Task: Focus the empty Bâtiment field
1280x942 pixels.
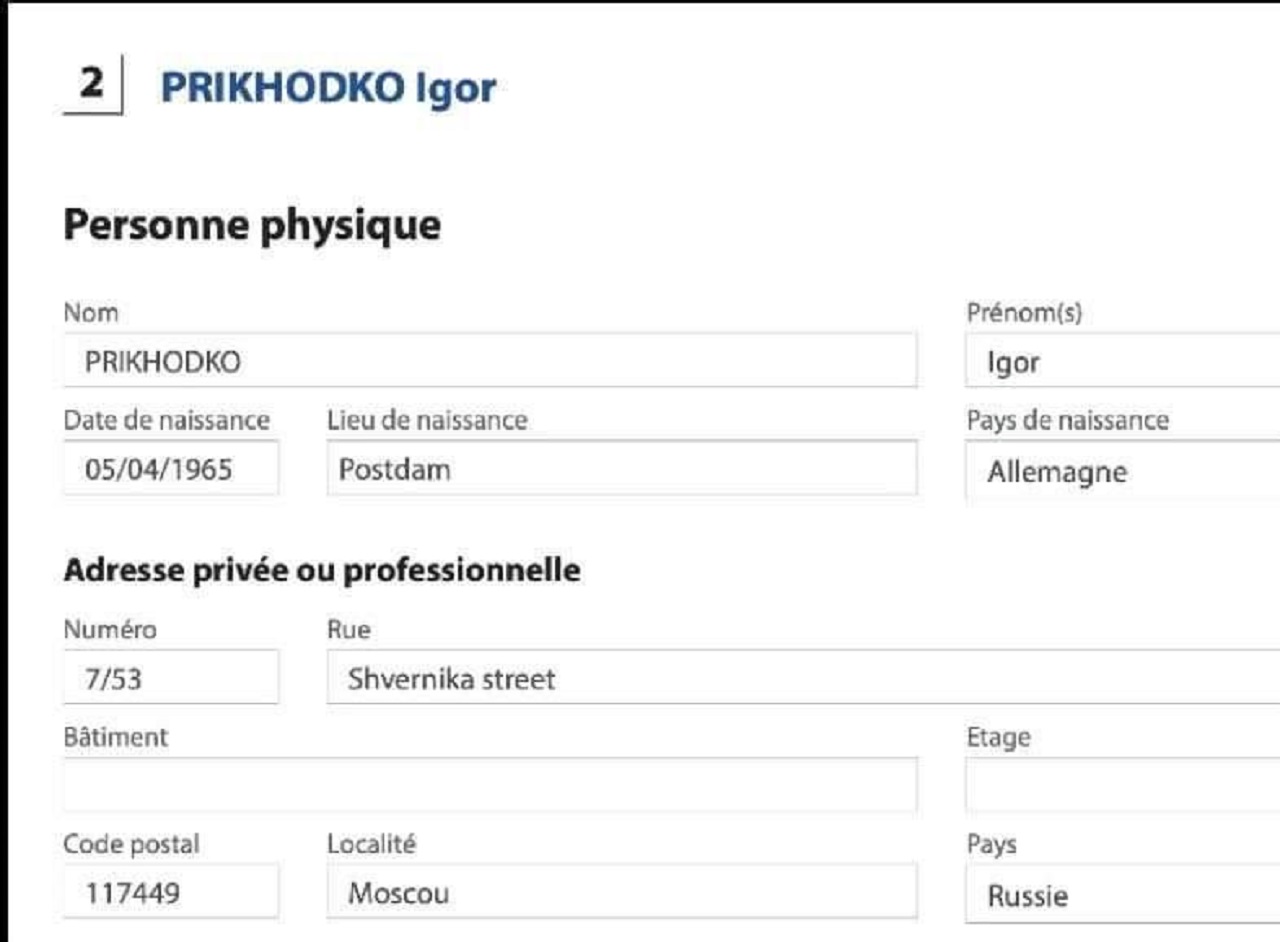Action: point(490,785)
